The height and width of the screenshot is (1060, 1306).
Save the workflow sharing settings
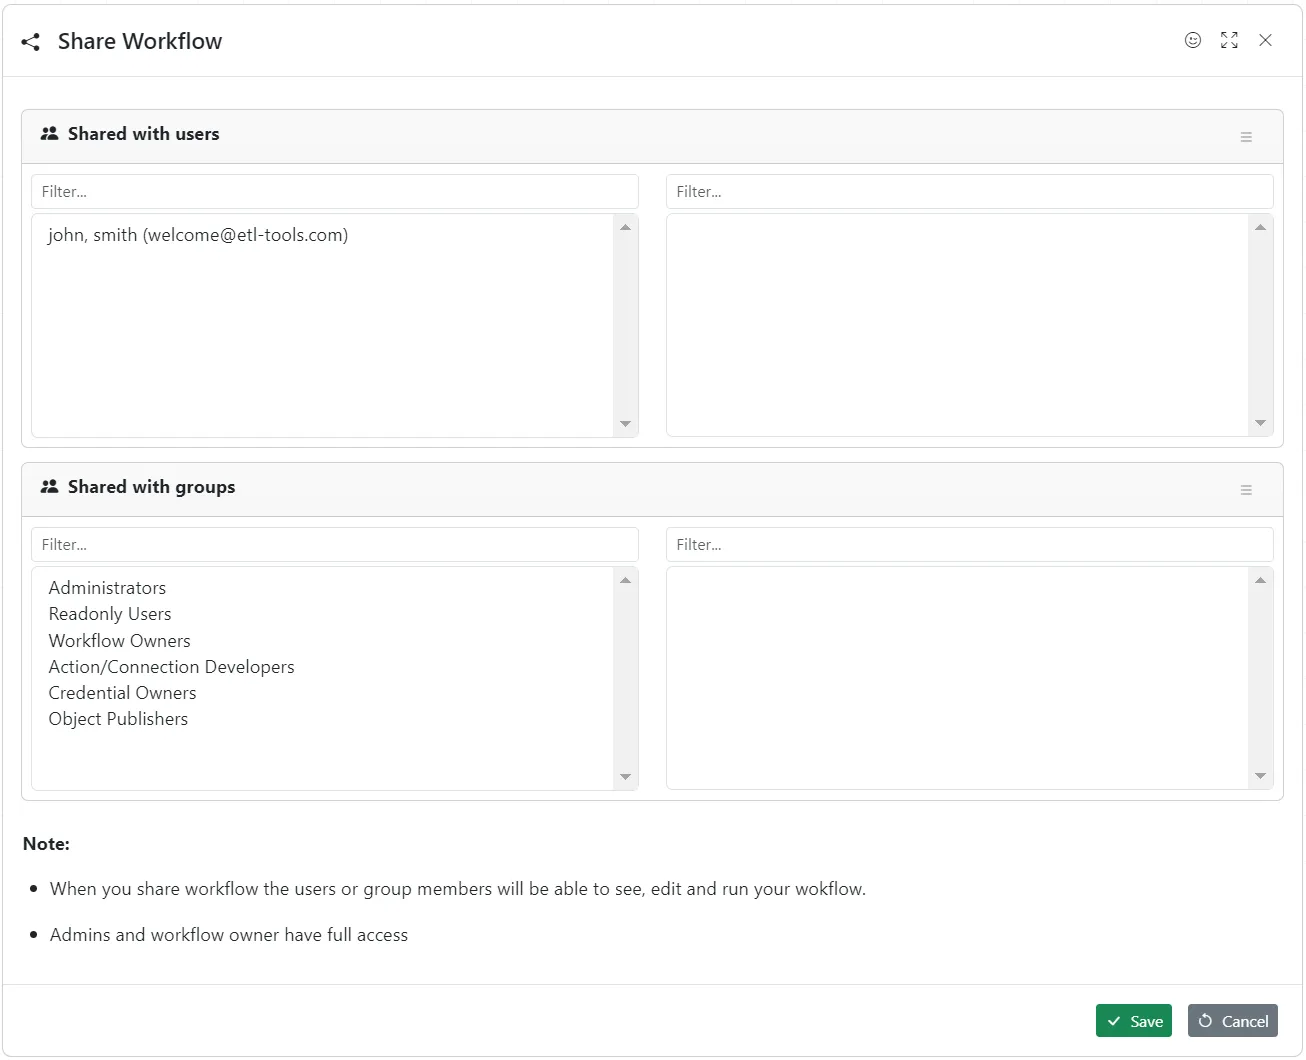[1133, 1021]
